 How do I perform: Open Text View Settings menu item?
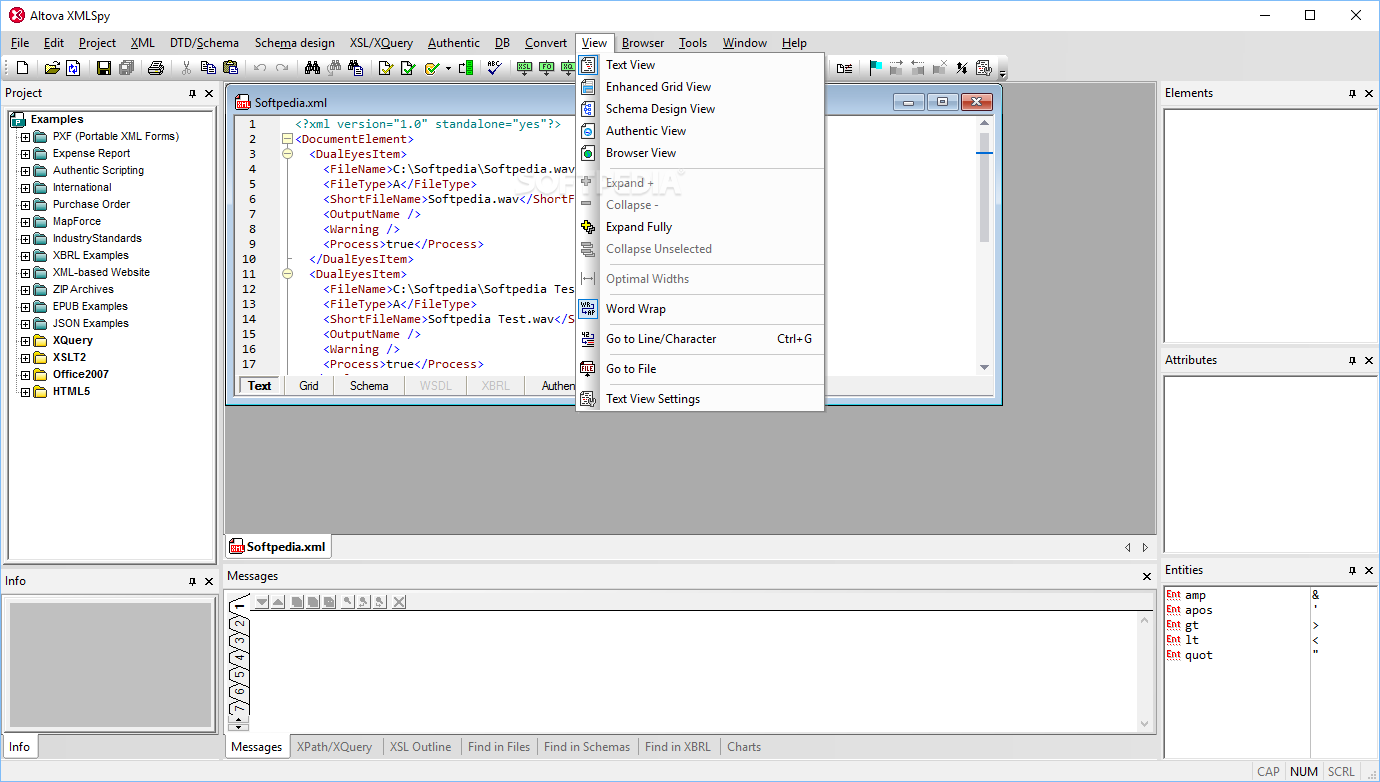click(700, 399)
